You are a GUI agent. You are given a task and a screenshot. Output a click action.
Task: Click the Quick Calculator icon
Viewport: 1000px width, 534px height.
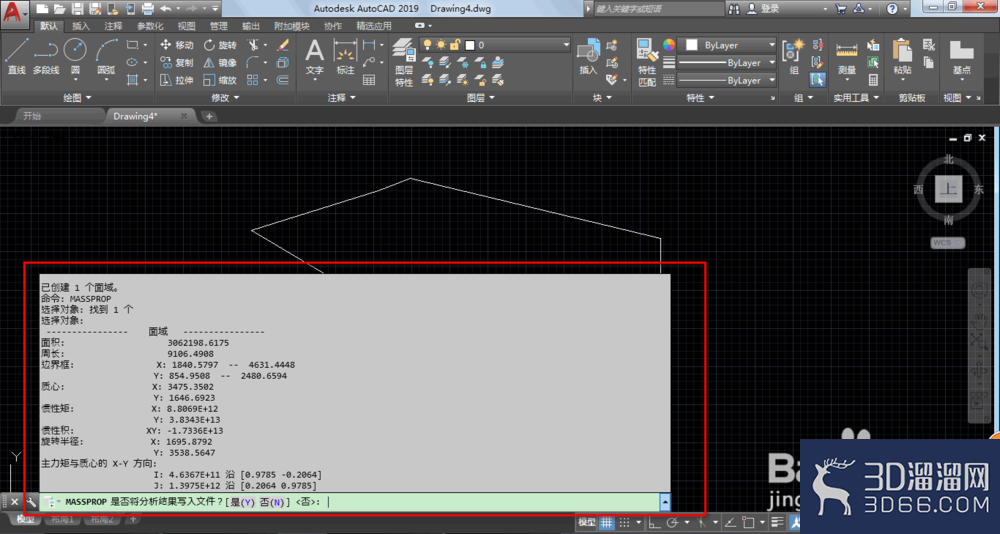click(873, 80)
